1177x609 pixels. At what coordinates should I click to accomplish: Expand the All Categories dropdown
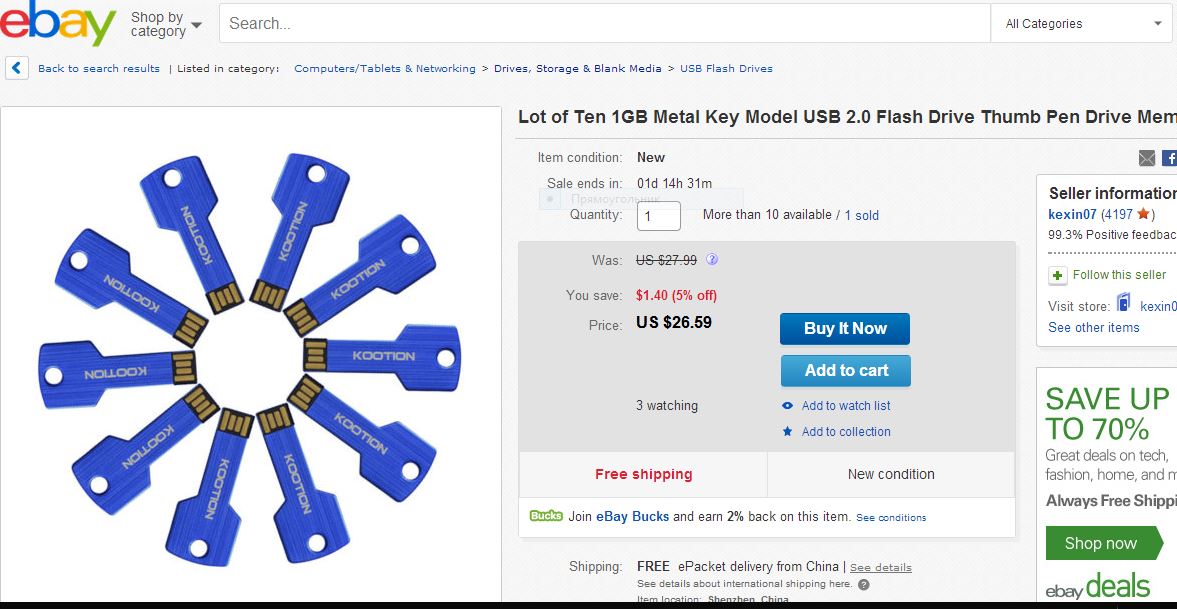click(x=1082, y=24)
